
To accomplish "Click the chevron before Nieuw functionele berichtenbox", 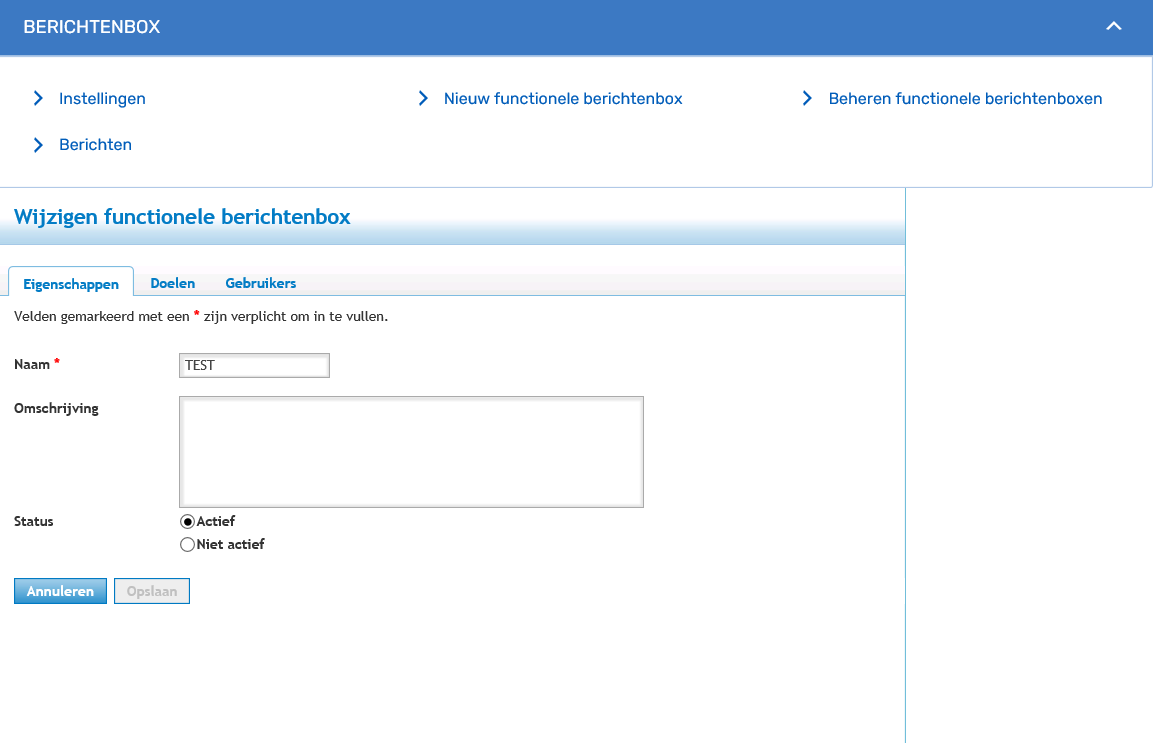I will click(423, 99).
